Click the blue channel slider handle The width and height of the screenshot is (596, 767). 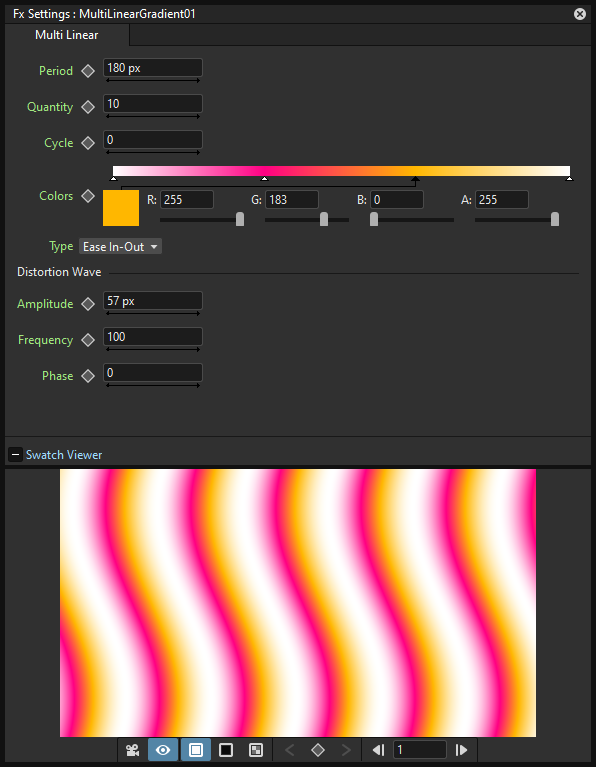click(x=374, y=219)
